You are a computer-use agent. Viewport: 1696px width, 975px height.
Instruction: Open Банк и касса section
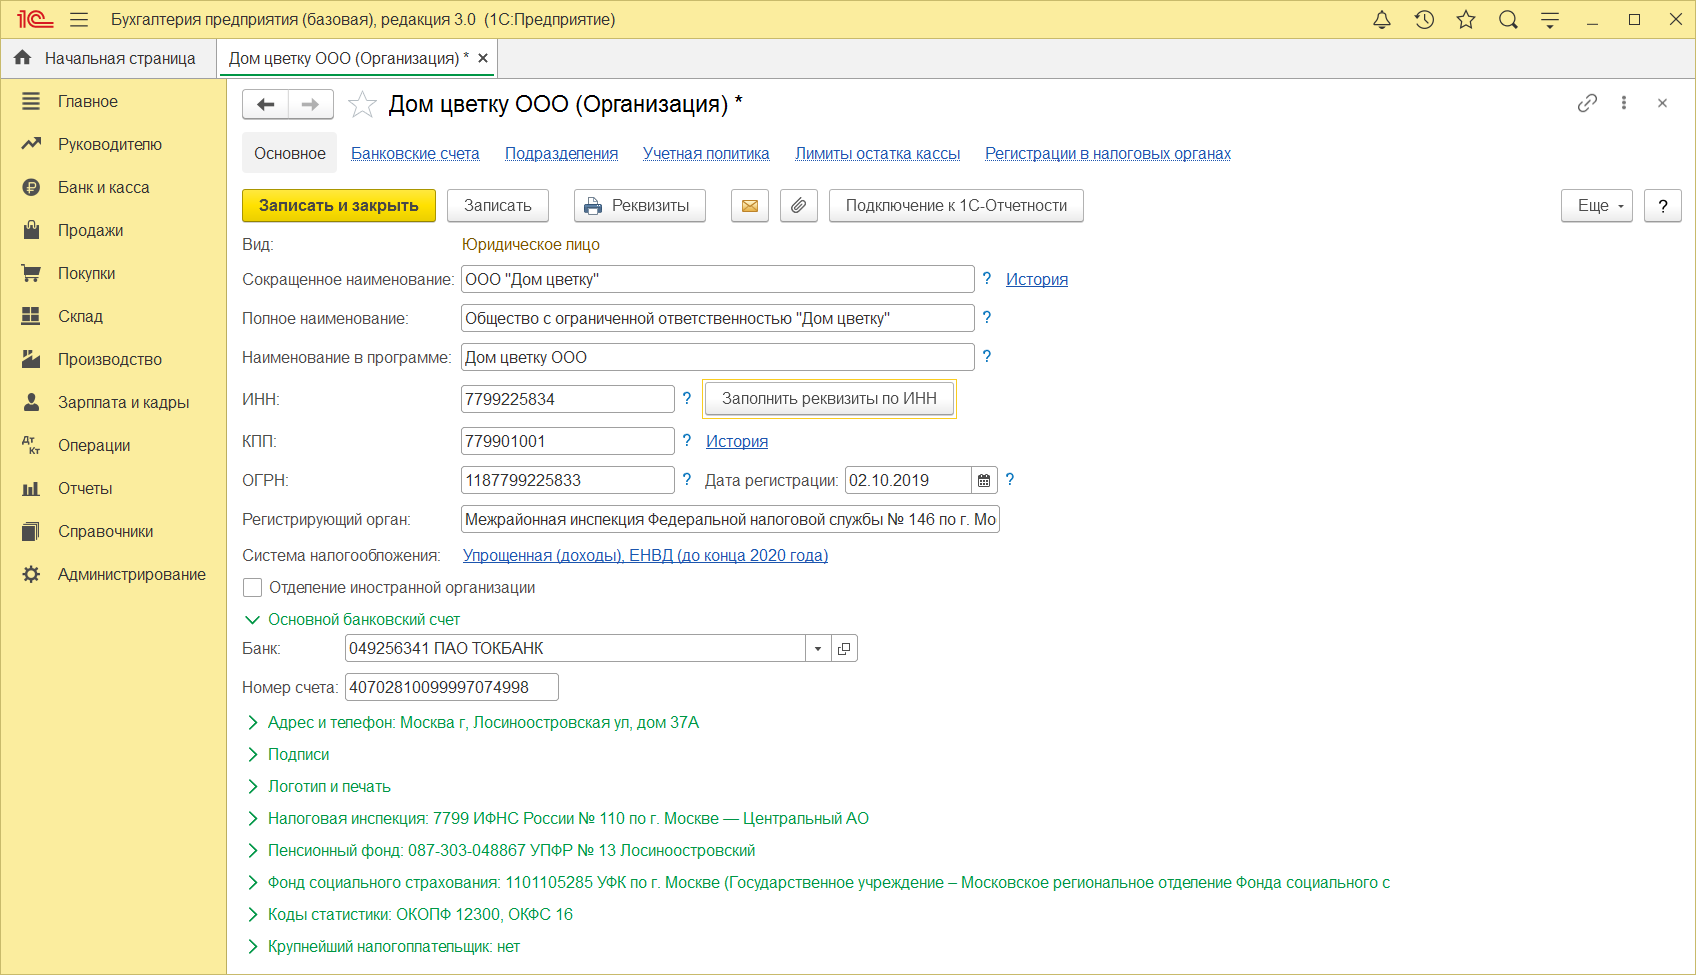click(113, 188)
